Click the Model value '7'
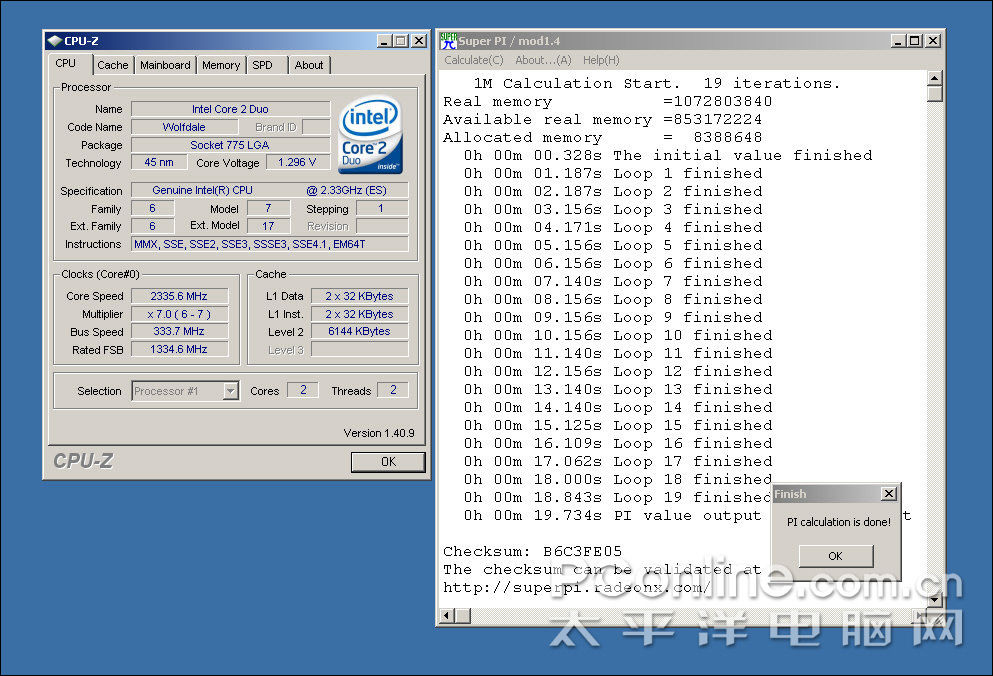 click(x=269, y=208)
